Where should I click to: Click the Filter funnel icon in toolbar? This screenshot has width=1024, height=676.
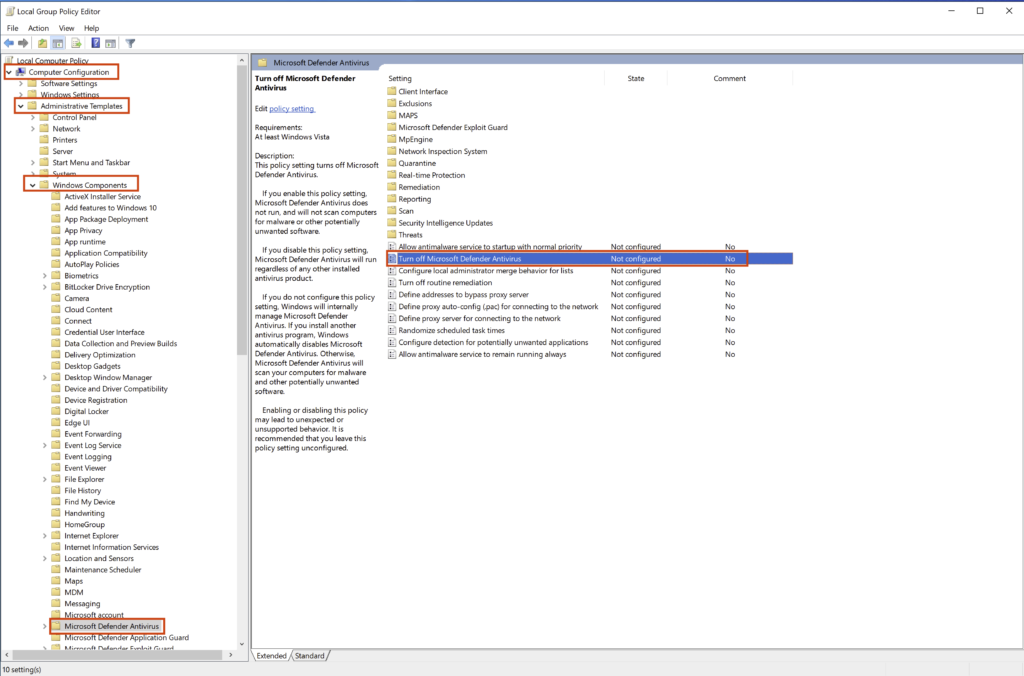130,43
